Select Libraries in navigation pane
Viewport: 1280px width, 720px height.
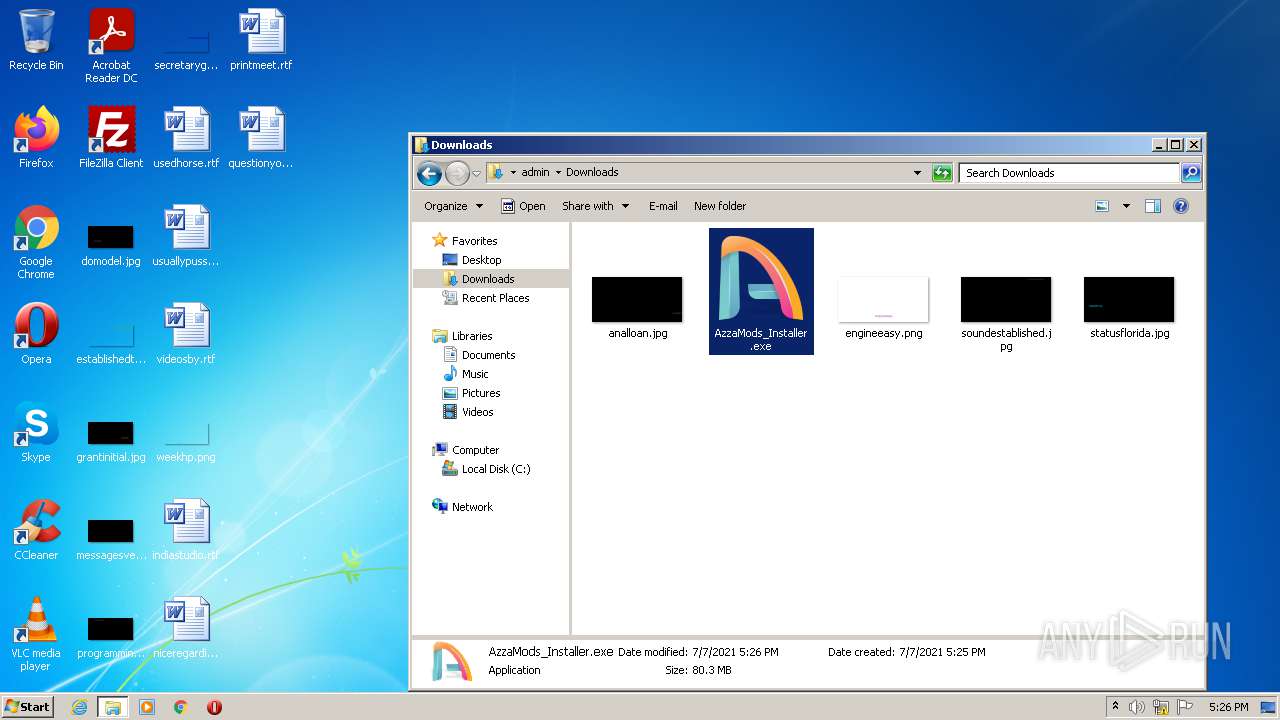pyautogui.click(x=462, y=336)
